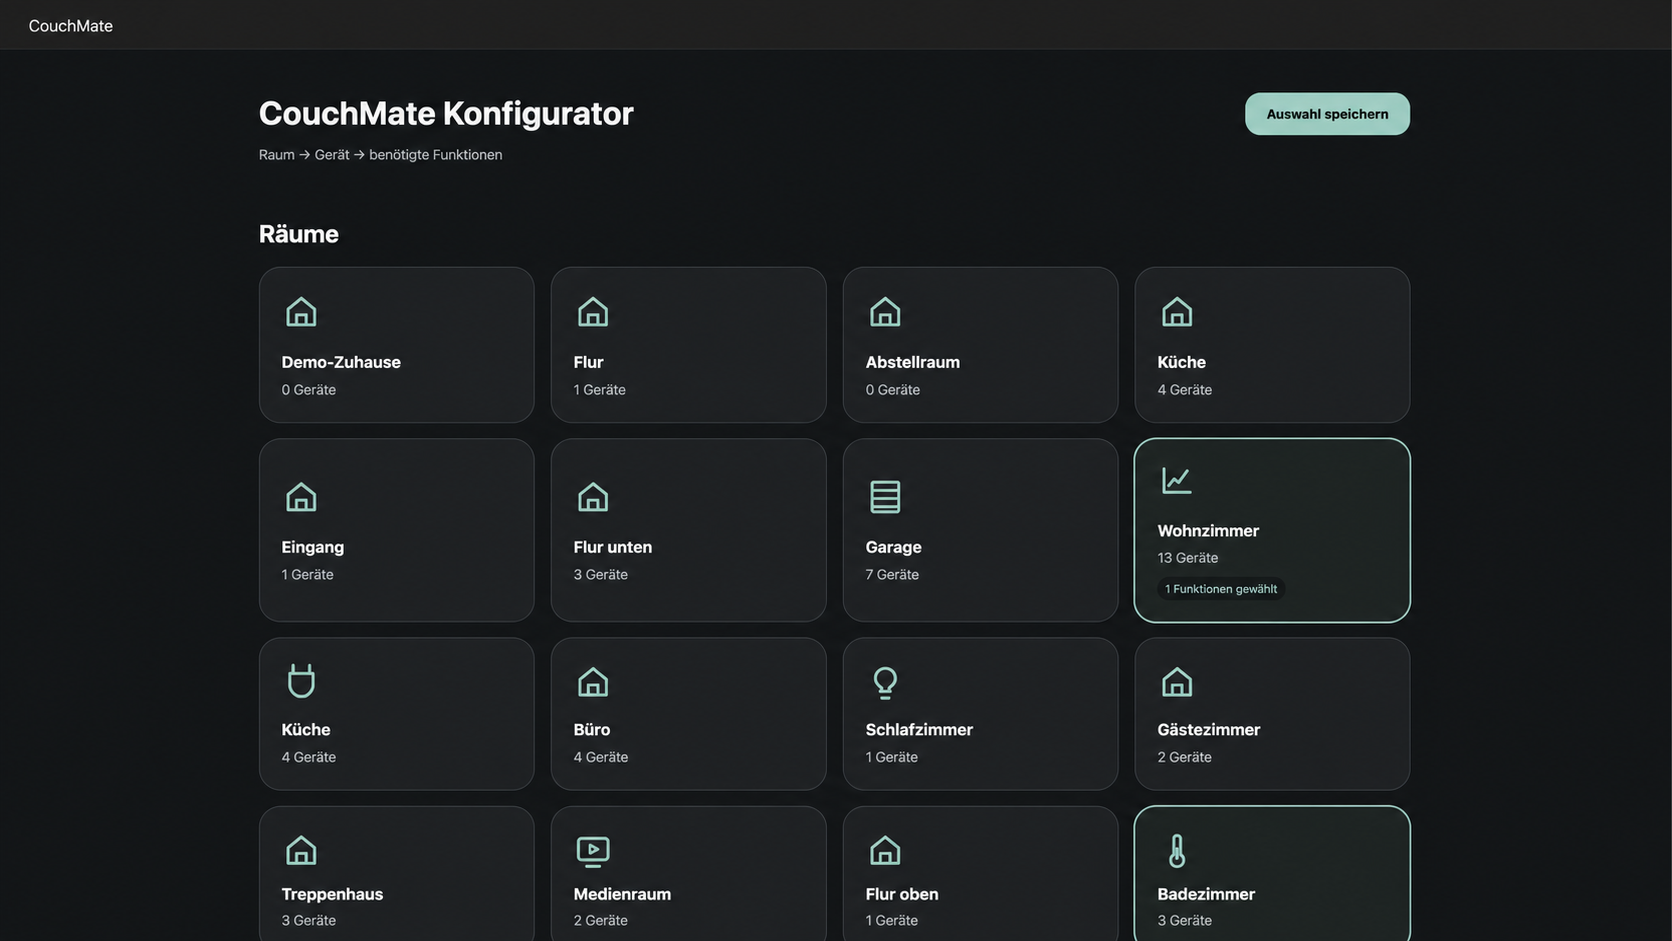Click the CouchMate logo in top bar
Image resolution: width=1672 pixels, height=941 pixels.
coord(71,26)
